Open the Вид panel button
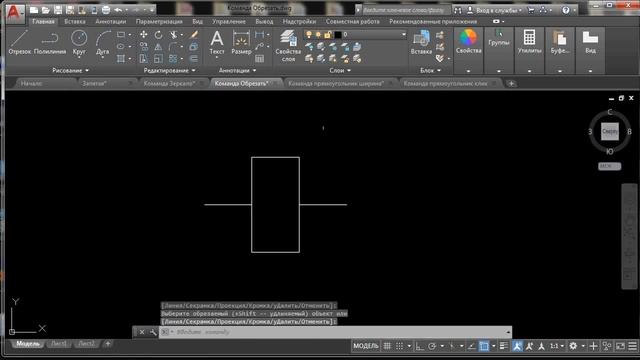 (590, 42)
